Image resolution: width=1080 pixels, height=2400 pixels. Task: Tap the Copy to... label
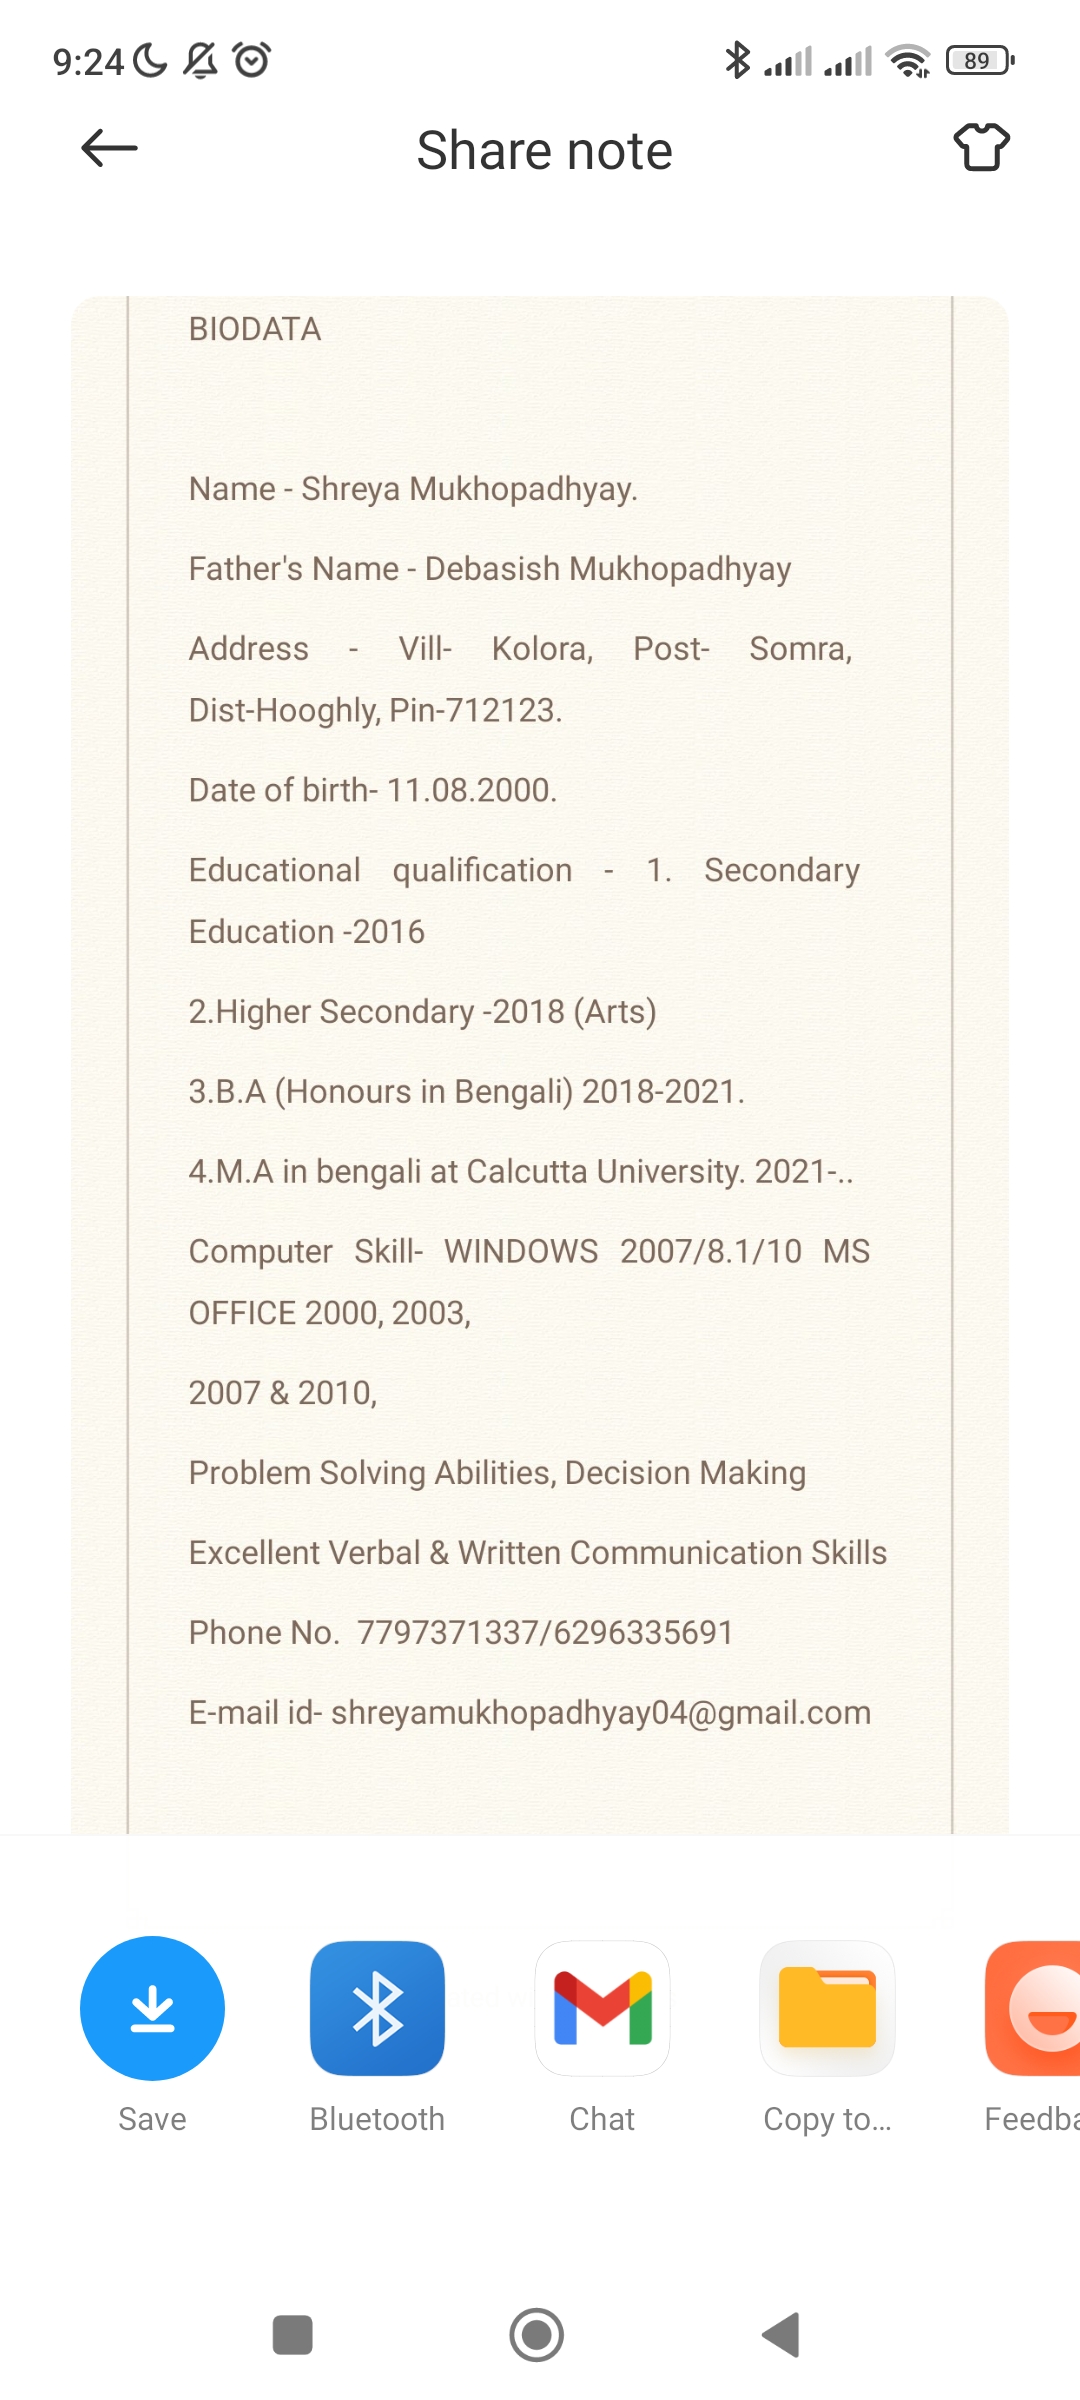[827, 2119]
